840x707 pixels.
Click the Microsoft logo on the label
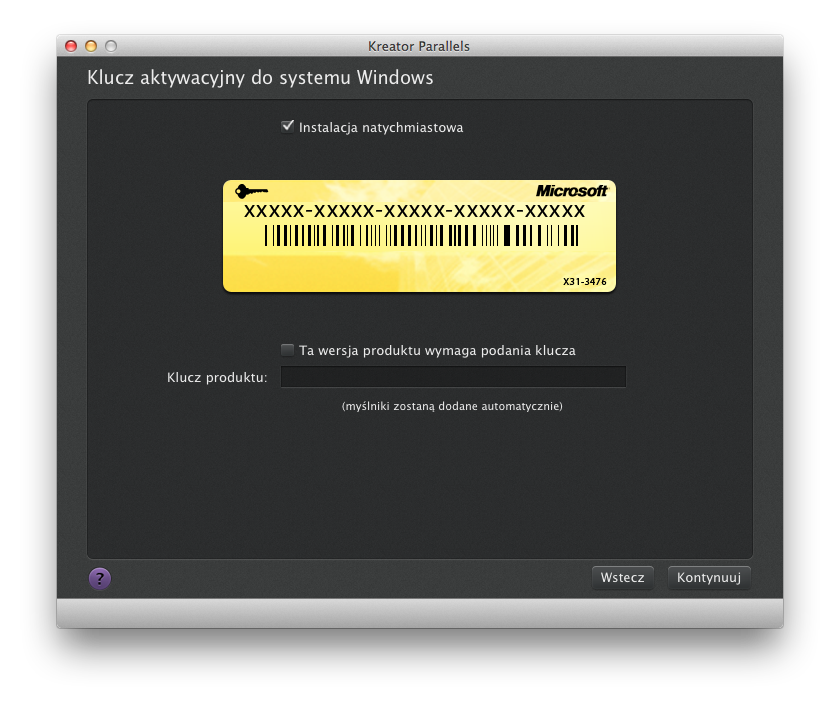[571, 191]
